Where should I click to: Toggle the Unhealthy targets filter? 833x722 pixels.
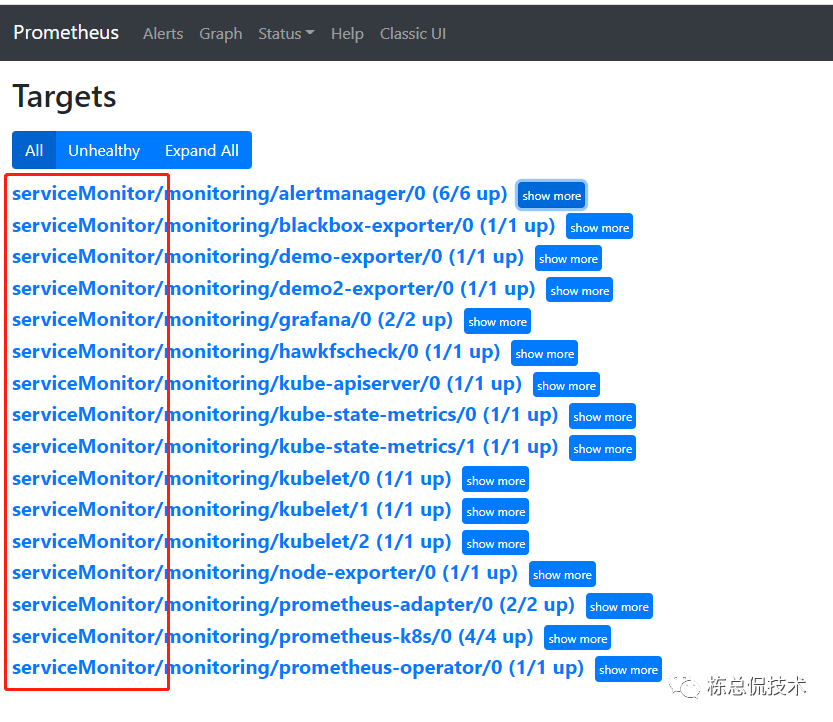point(103,150)
